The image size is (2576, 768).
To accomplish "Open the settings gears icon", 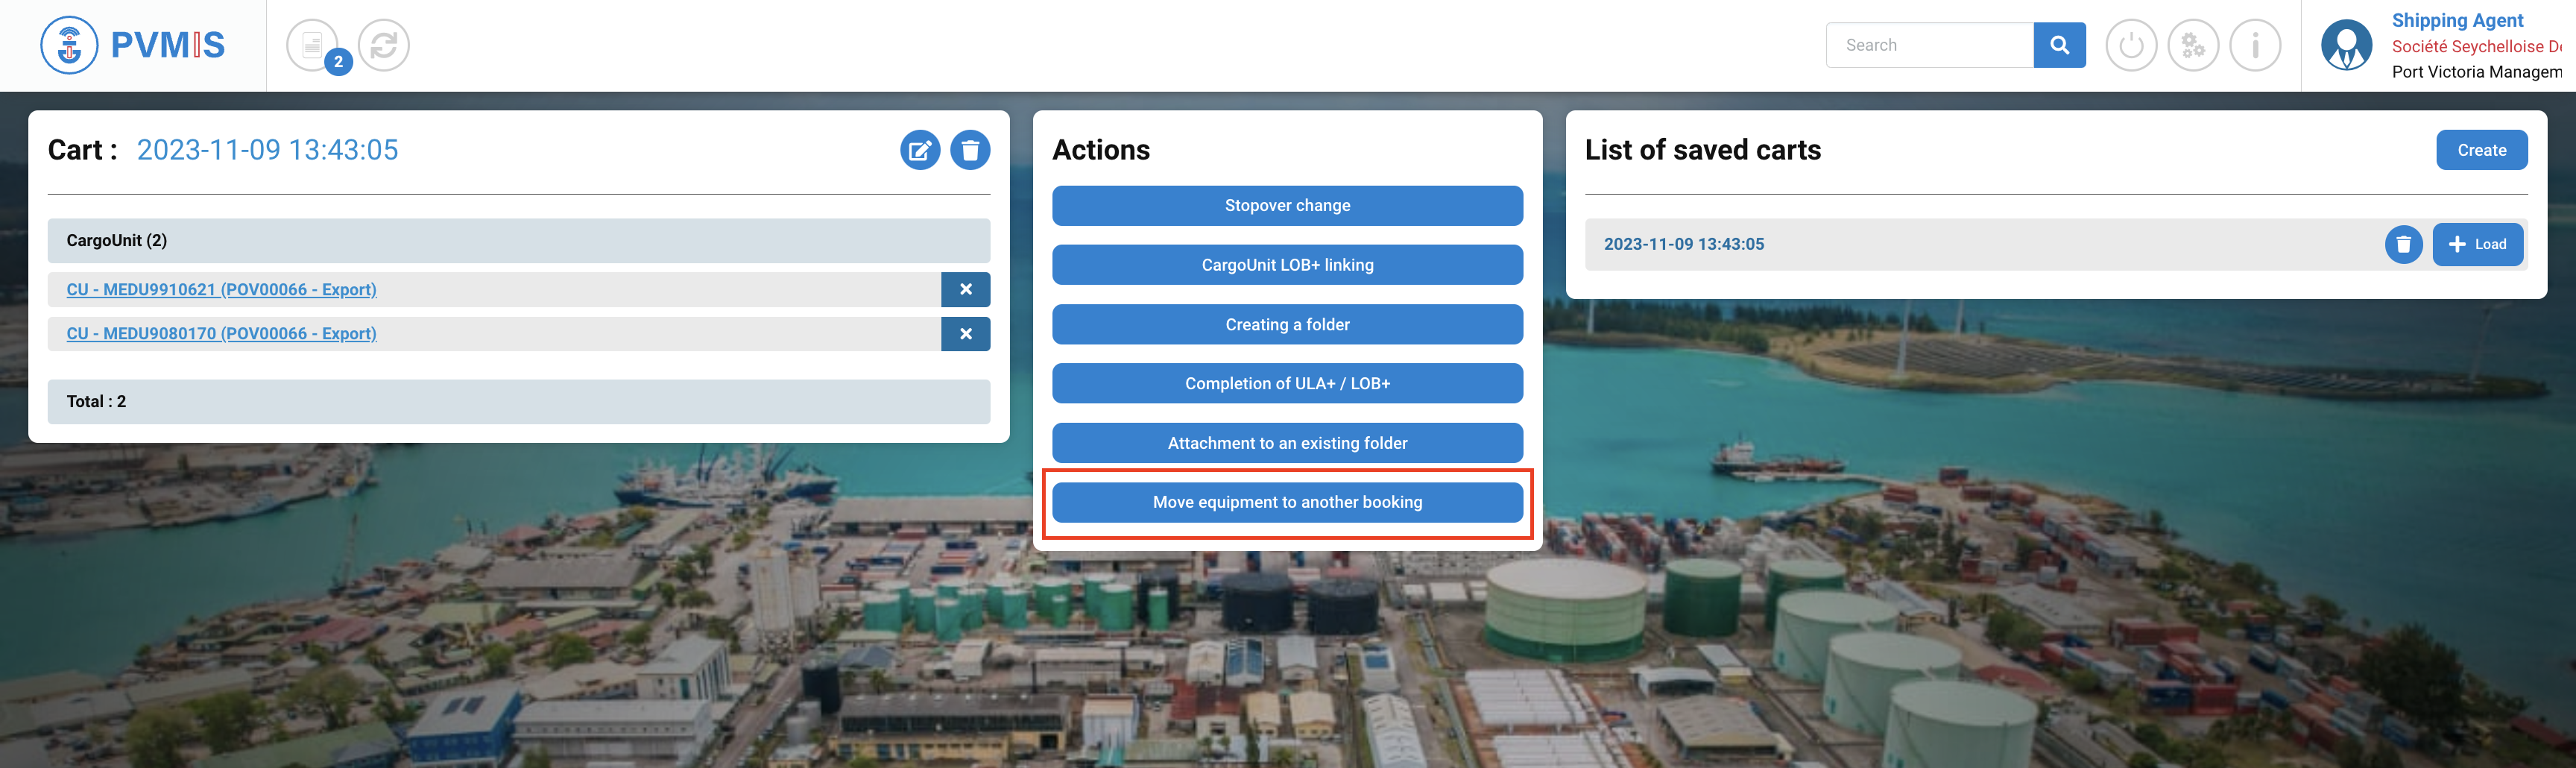I will (x=2193, y=45).
